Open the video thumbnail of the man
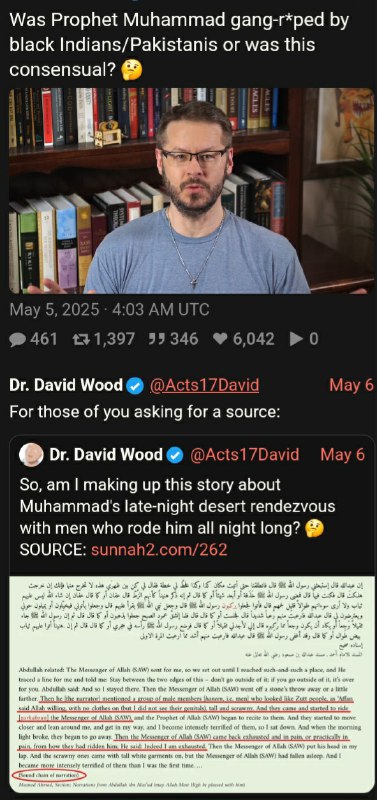The height and width of the screenshot is (800, 377). [x=191, y=191]
